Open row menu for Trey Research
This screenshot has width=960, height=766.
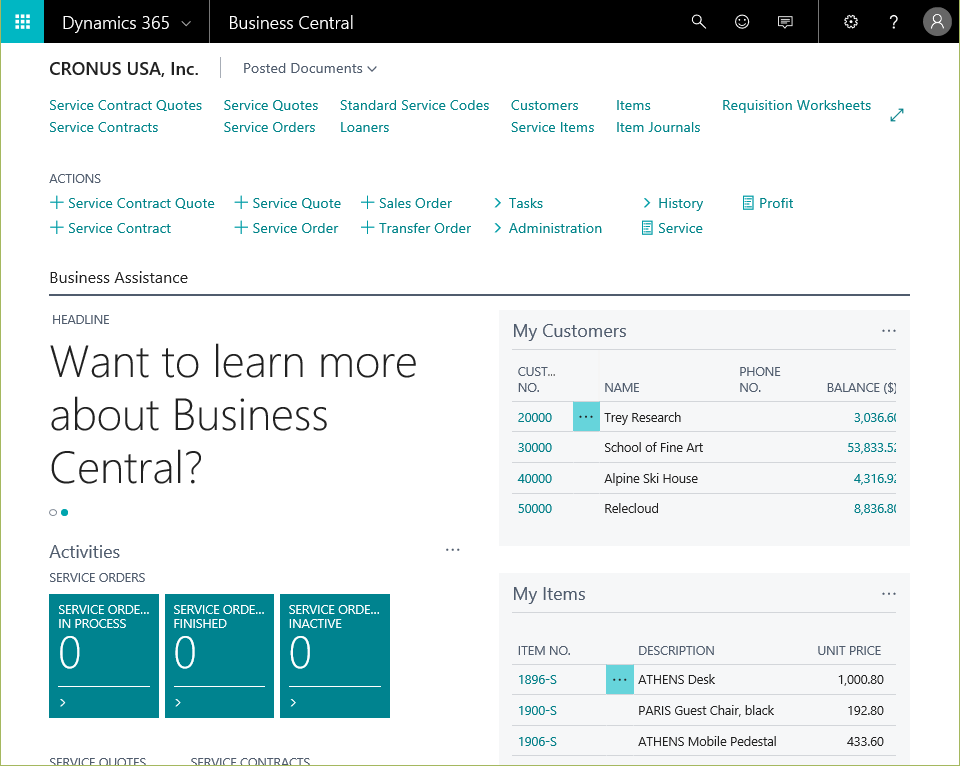click(586, 417)
